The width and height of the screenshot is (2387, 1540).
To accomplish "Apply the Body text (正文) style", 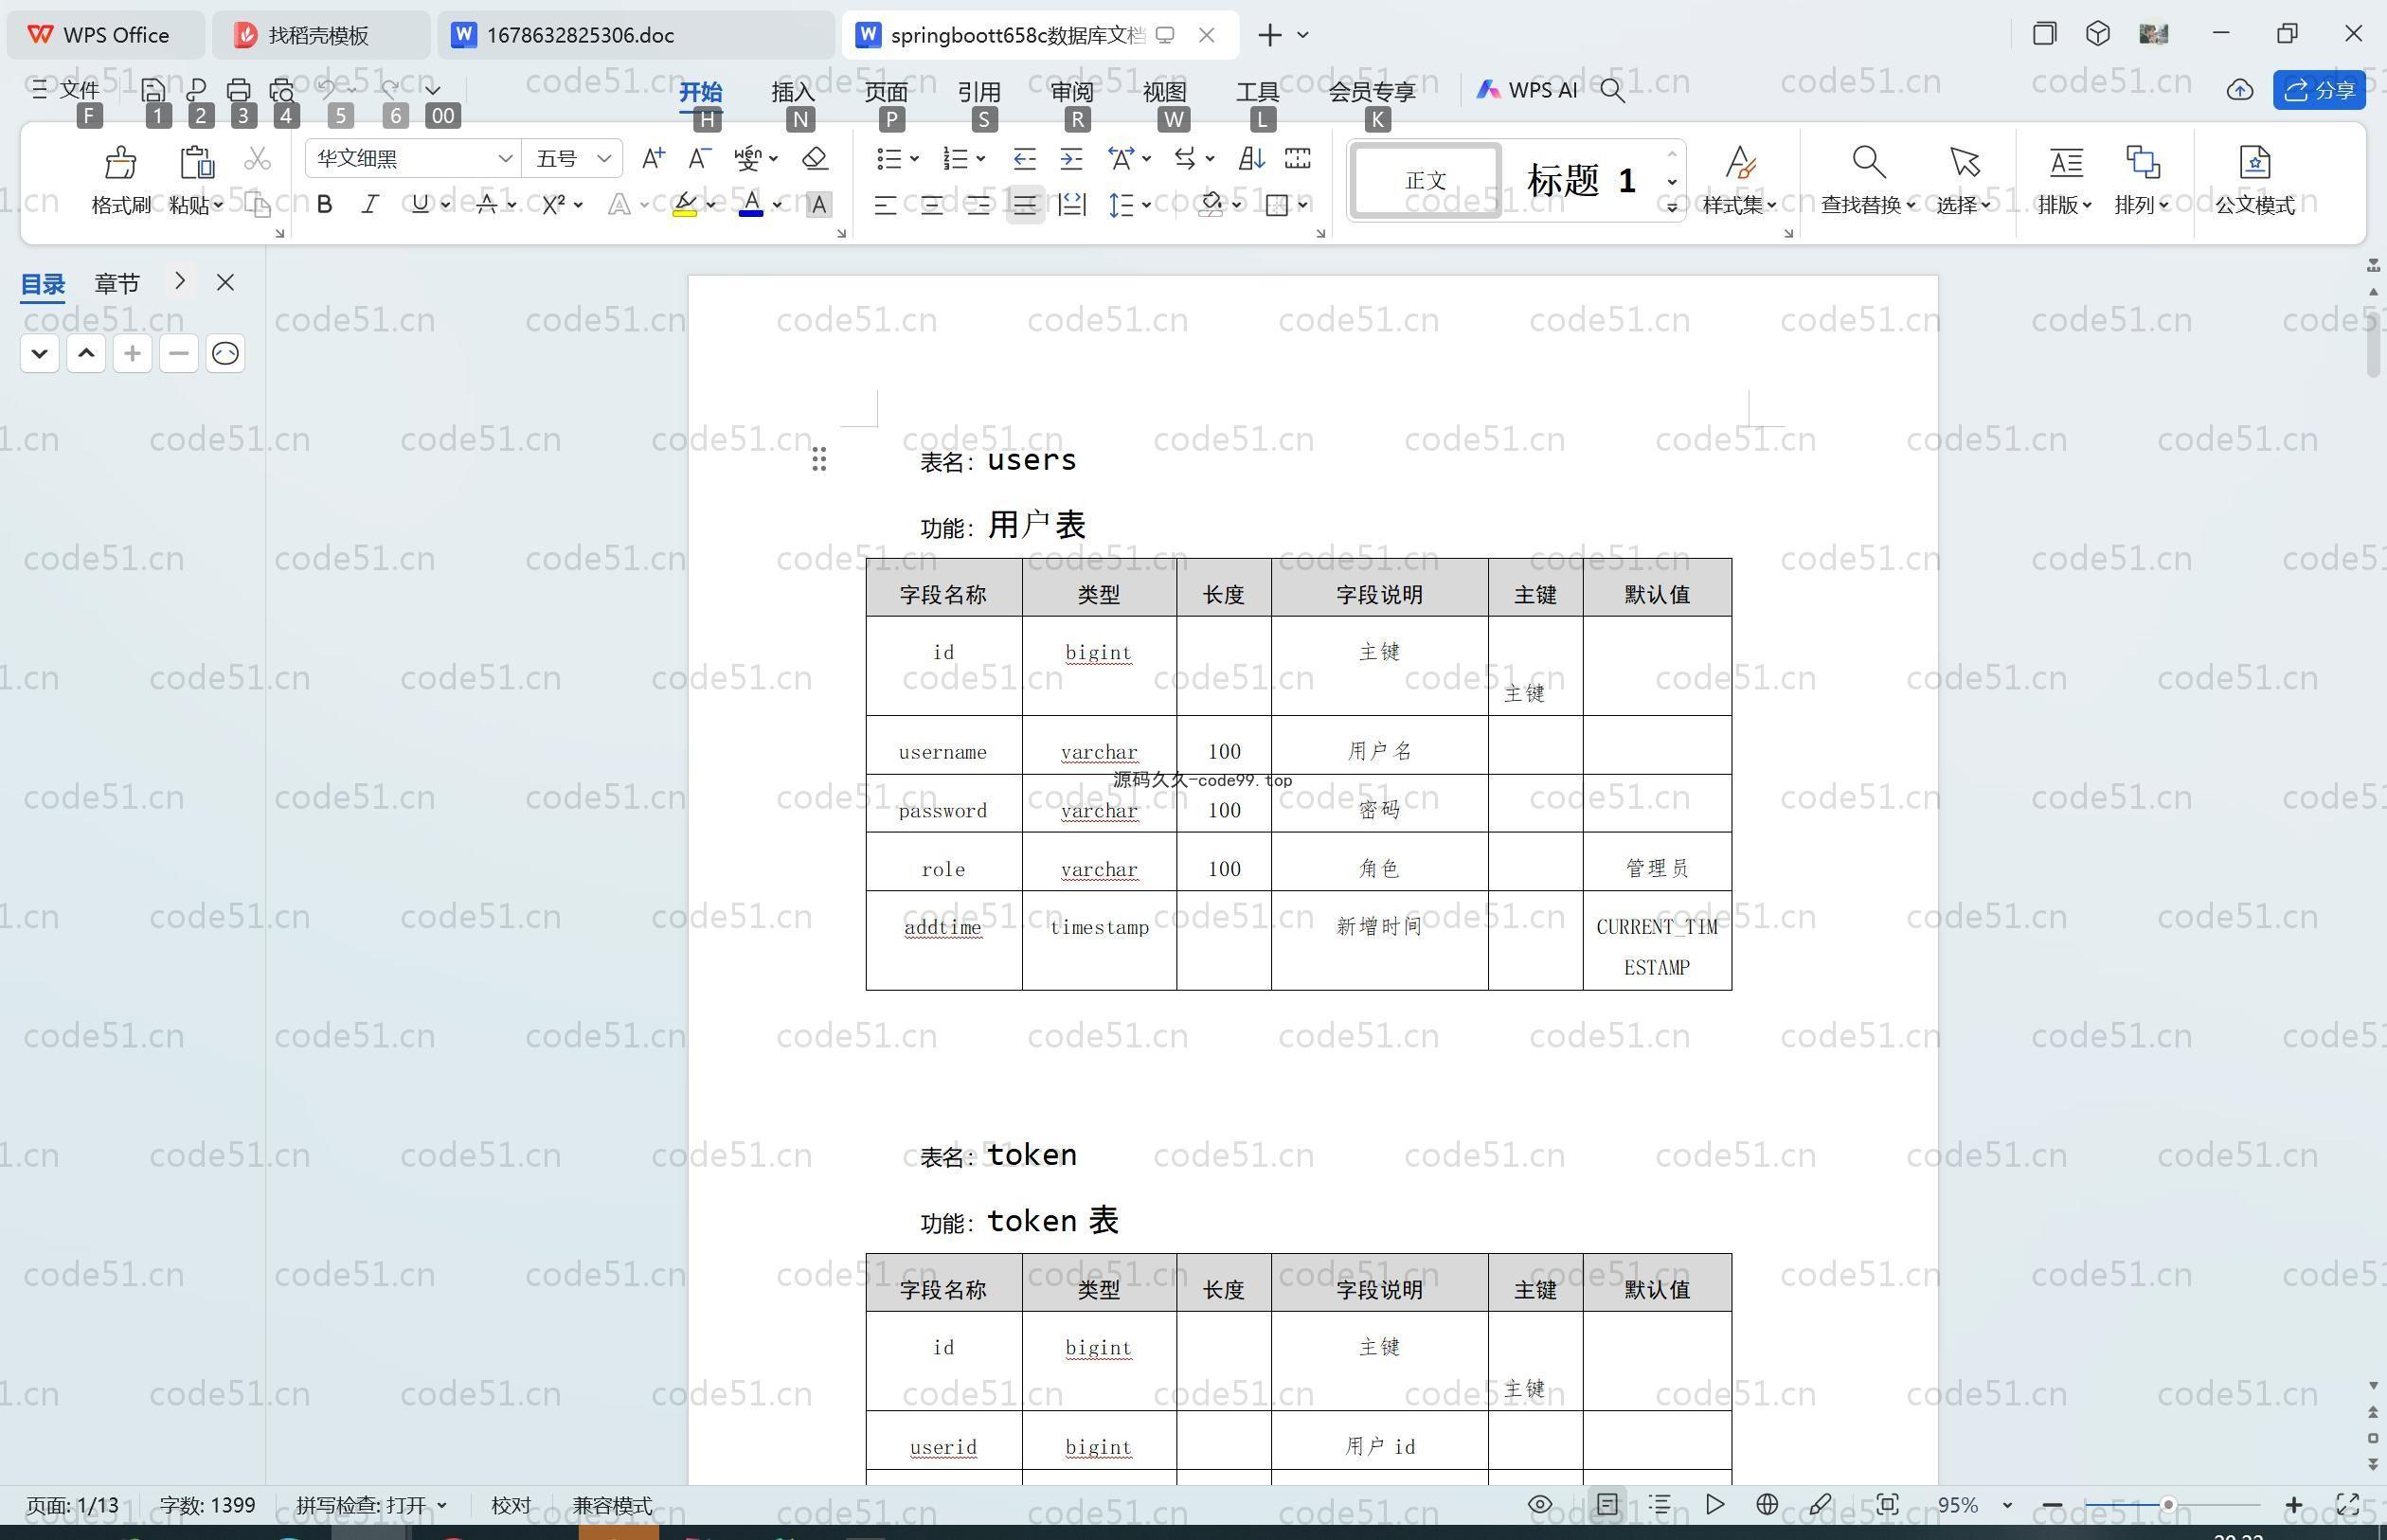I will [1425, 181].
